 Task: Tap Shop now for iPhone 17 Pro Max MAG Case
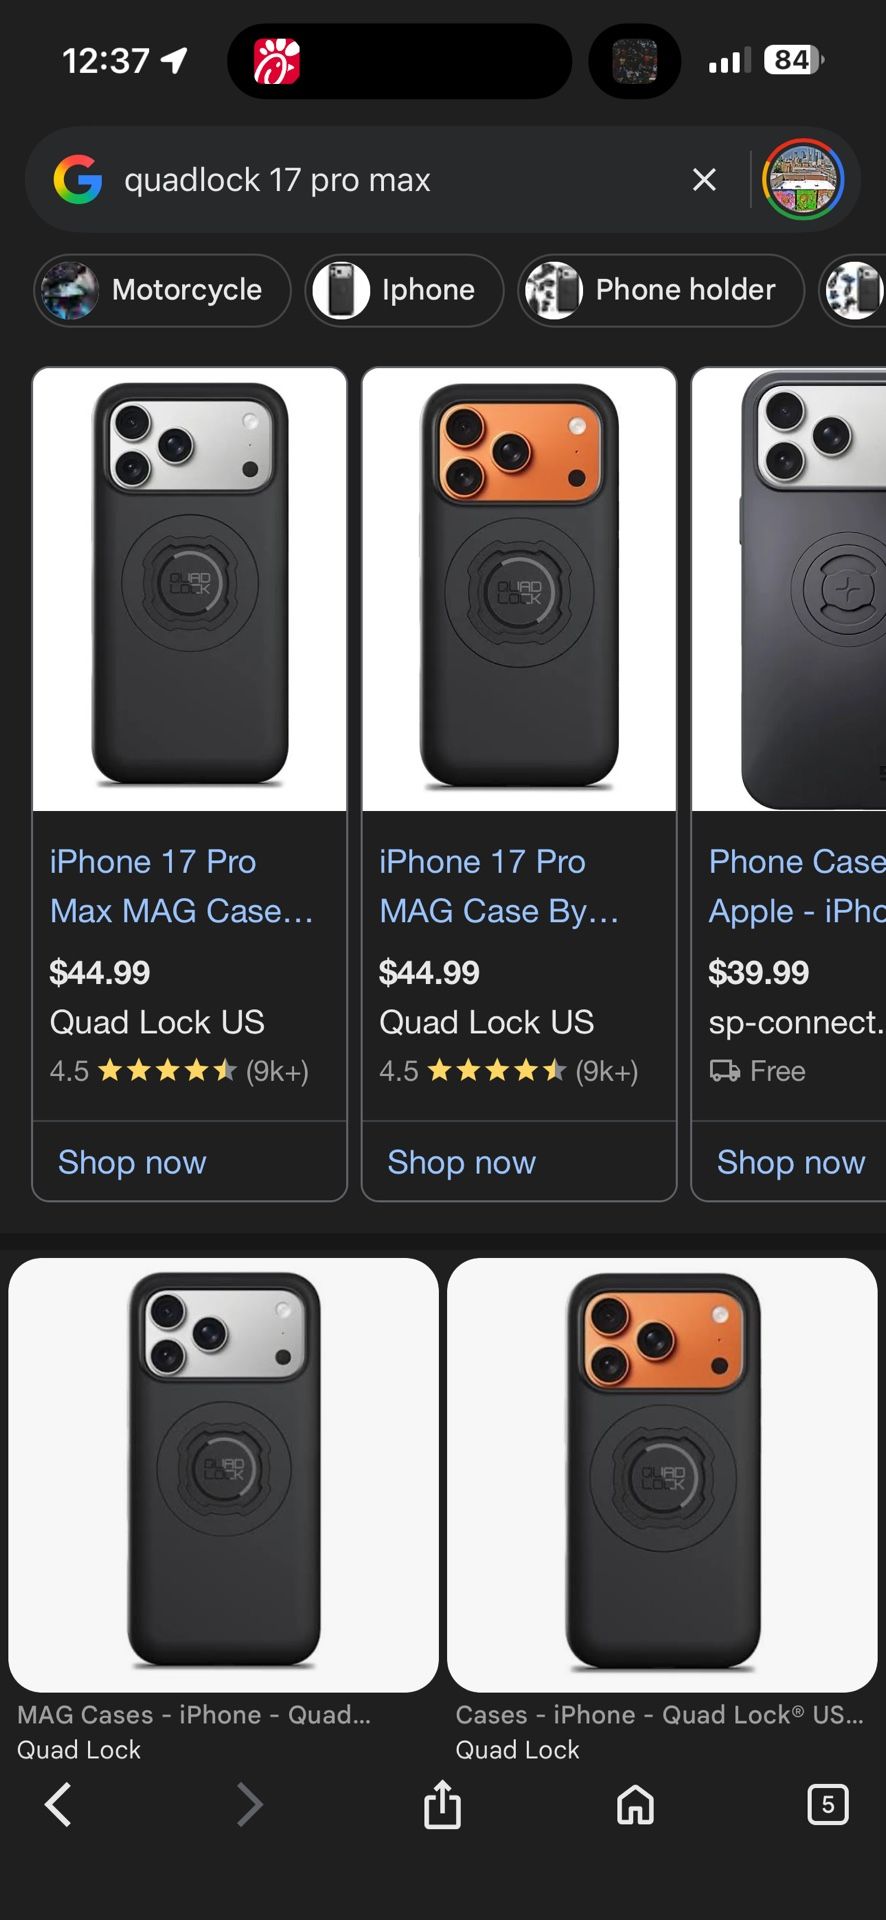[x=132, y=1162]
